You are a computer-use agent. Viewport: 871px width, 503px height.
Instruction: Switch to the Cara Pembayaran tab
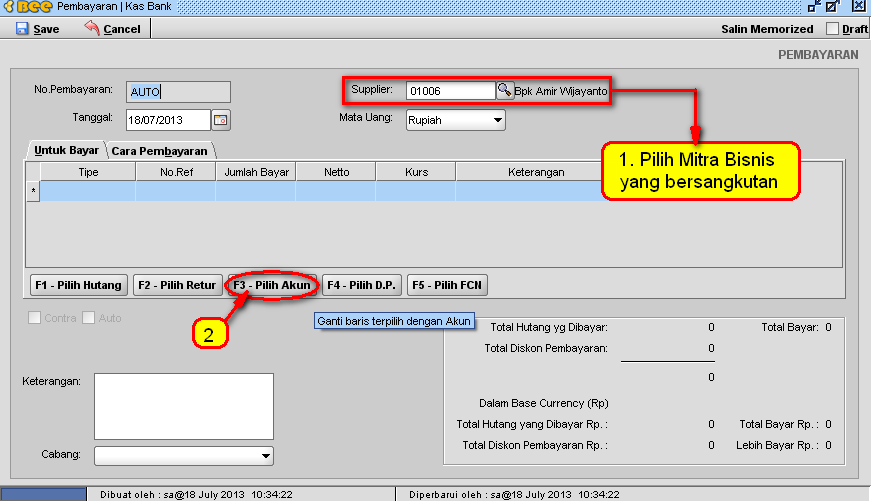tap(159, 151)
